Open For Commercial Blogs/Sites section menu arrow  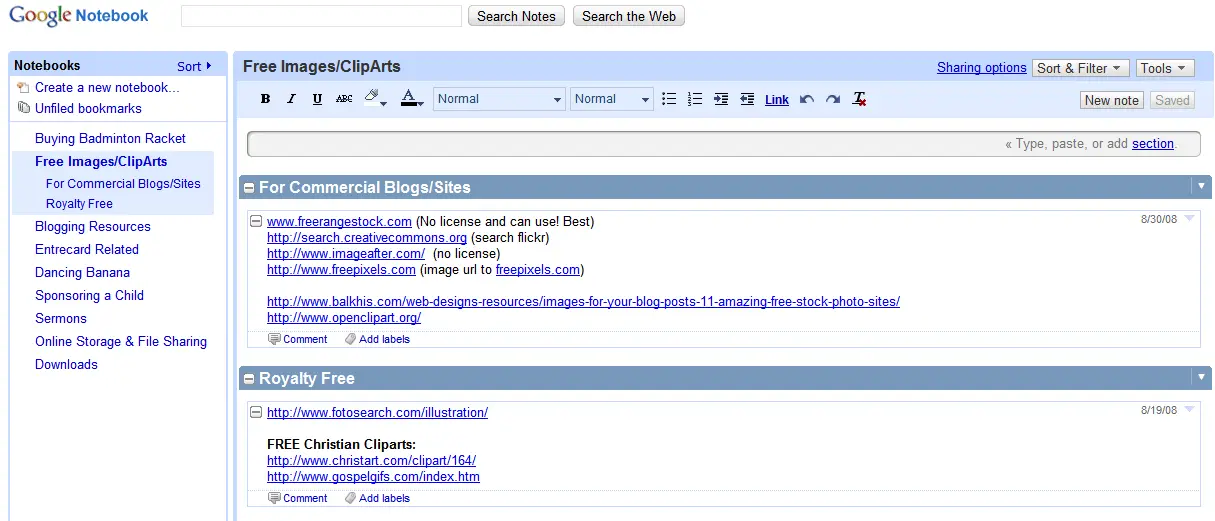pyautogui.click(x=1201, y=186)
